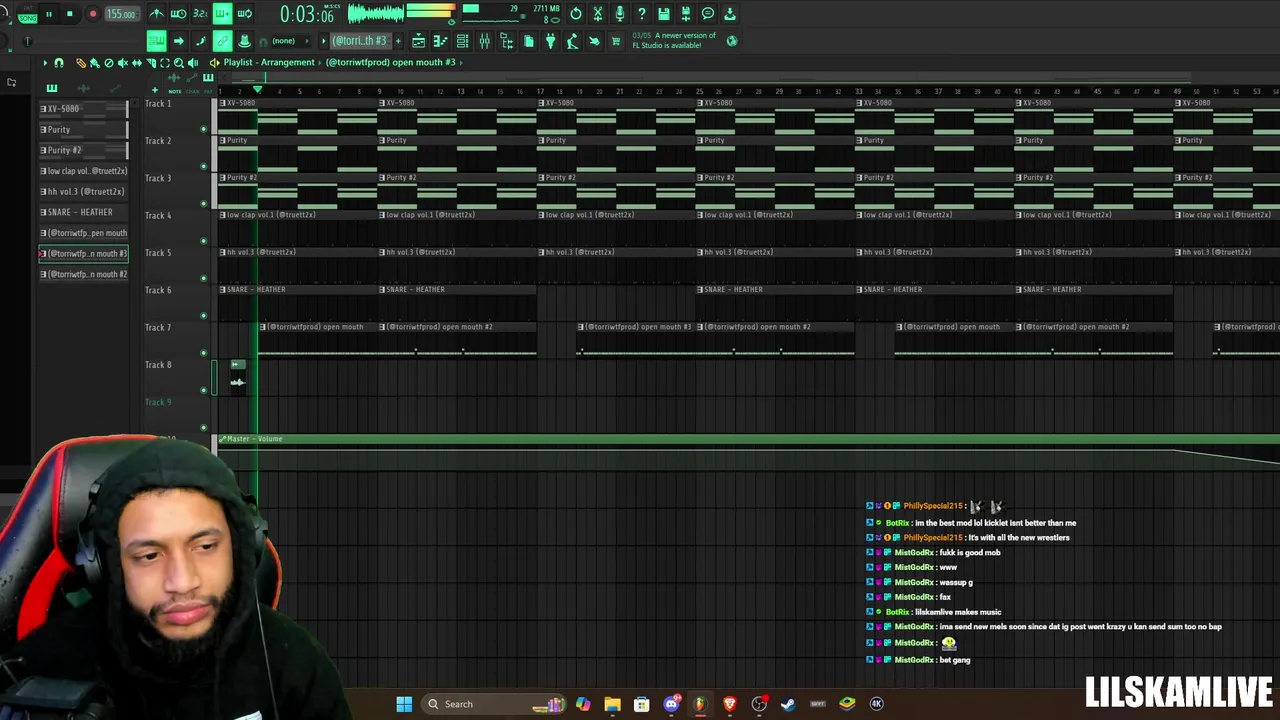Open the audio editor scissors icon

tap(598, 14)
